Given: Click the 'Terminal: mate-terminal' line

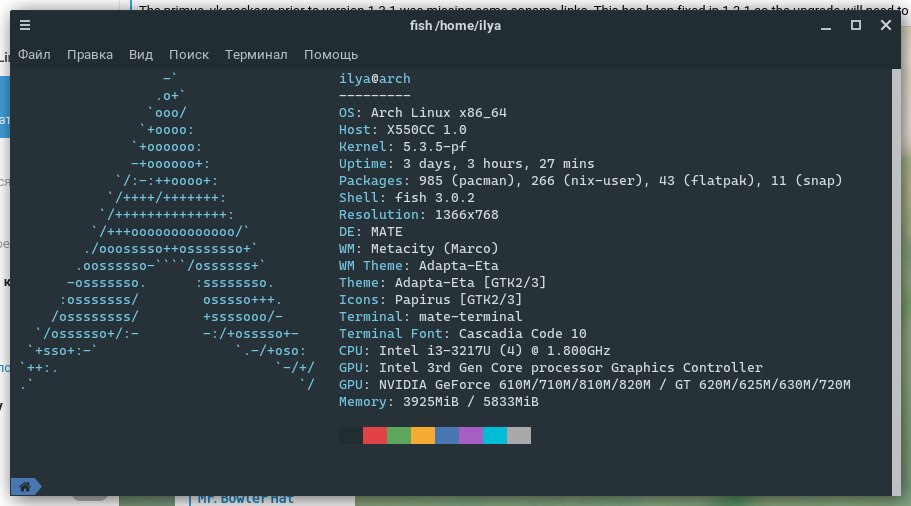Looking at the screenshot, I should point(431,317).
